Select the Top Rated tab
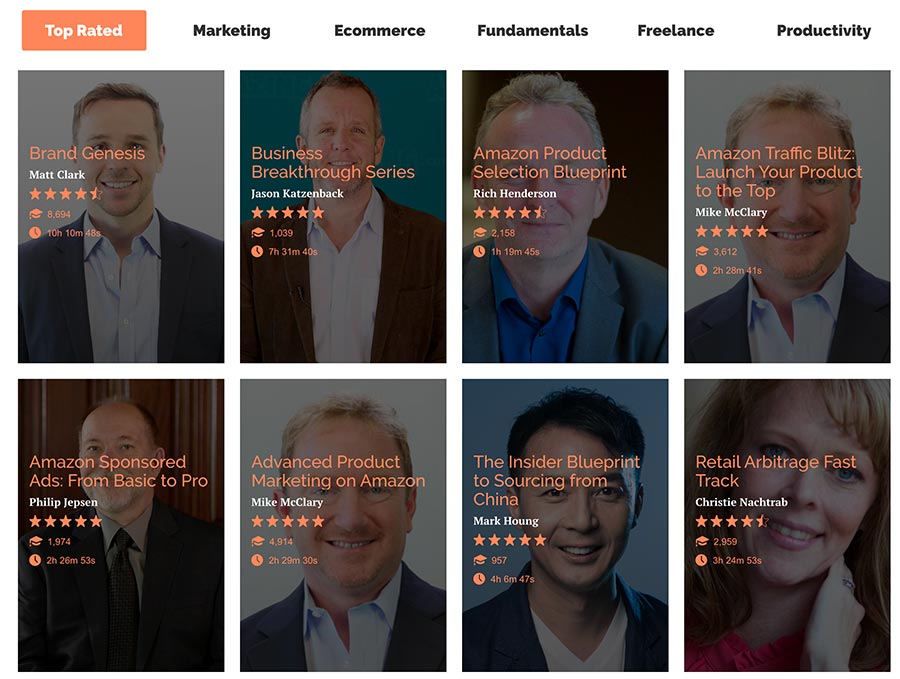 [84, 30]
